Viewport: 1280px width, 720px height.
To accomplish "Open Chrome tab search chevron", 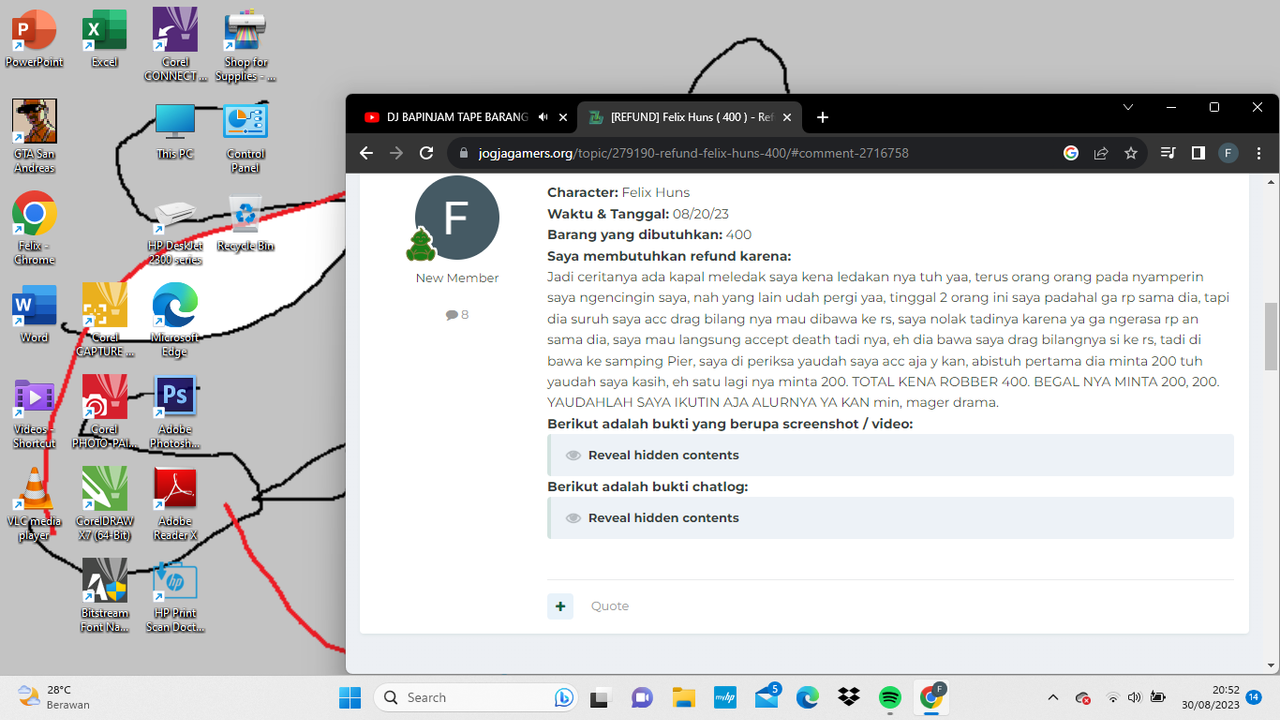I will pyautogui.click(x=1128, y=107).
